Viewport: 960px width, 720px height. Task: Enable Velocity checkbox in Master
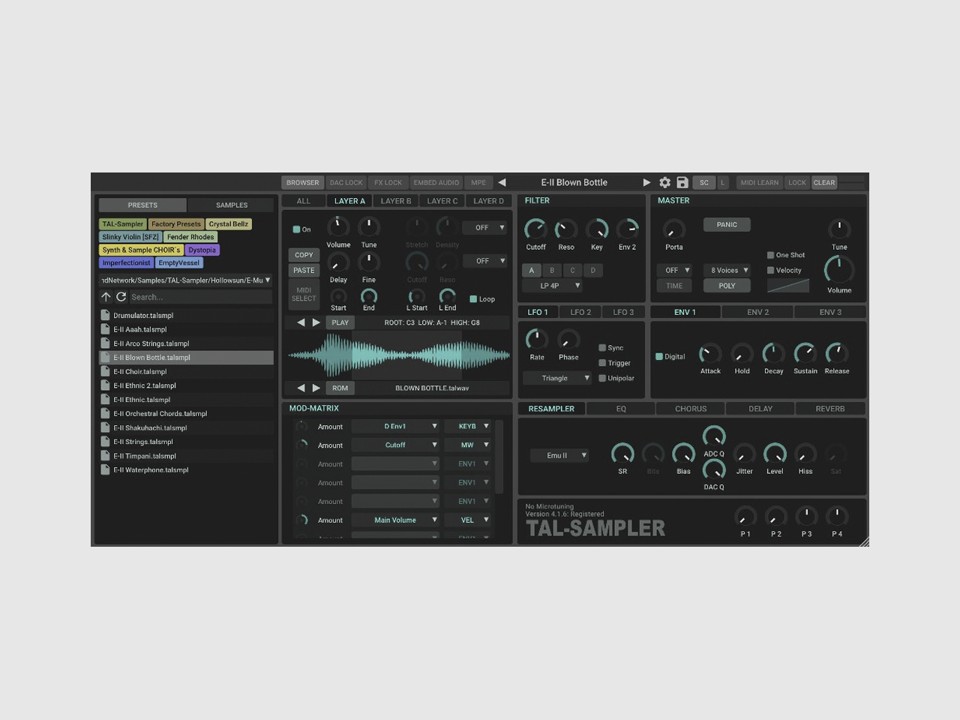pos(770,271)
